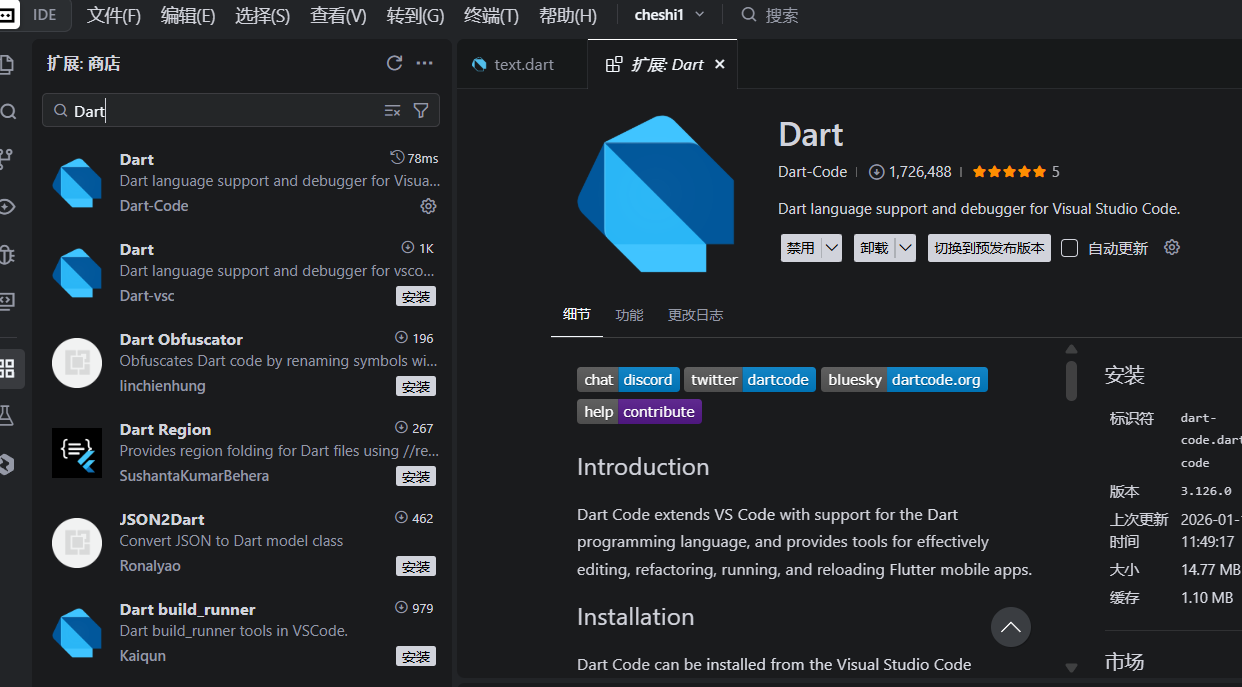
Task: Open Source Control view in activity bar
Action: tap(7, 158)
